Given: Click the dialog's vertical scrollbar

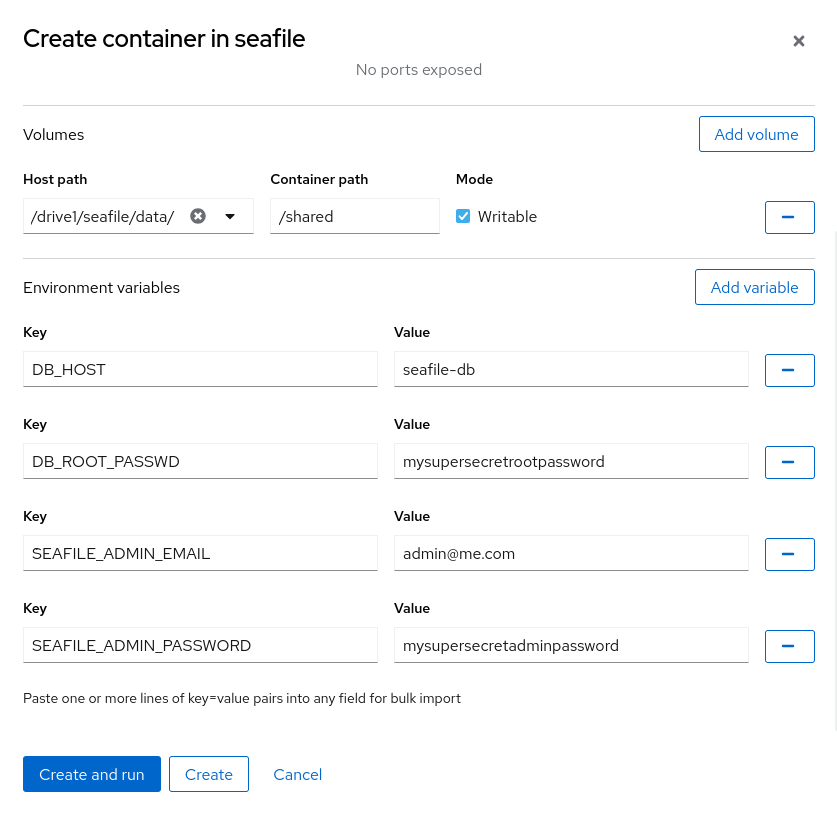Looking at the screenshot, I should (x=833, y=480).
